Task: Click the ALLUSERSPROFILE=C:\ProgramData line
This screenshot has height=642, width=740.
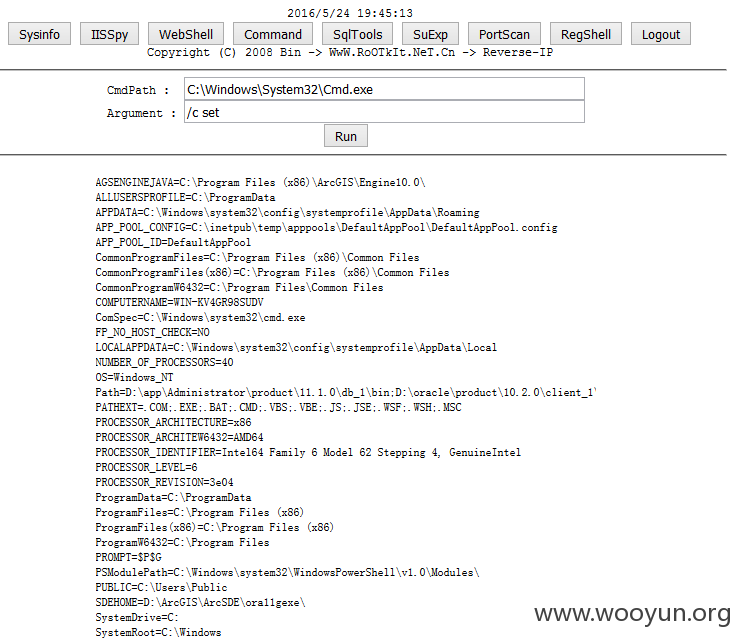Action: click(185, 197)
